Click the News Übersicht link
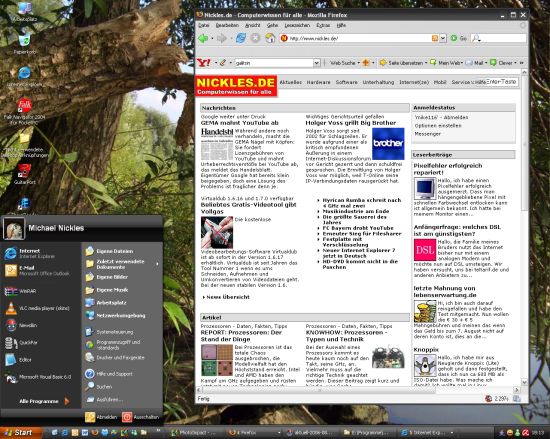550x439 pixels. [x=228, y=297]
